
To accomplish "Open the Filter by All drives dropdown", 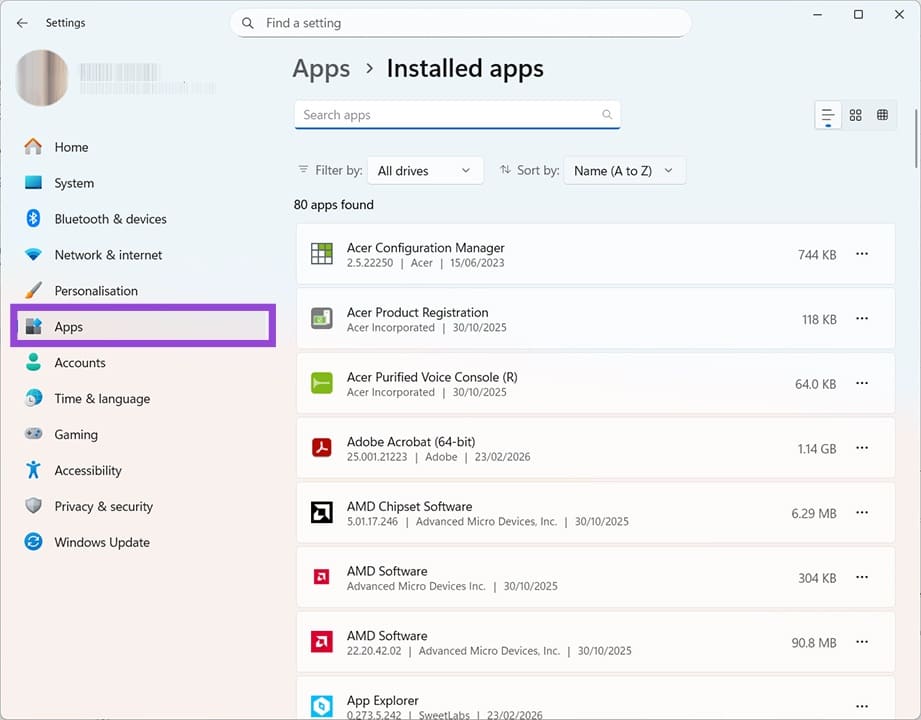I will (x=424, y=170).
